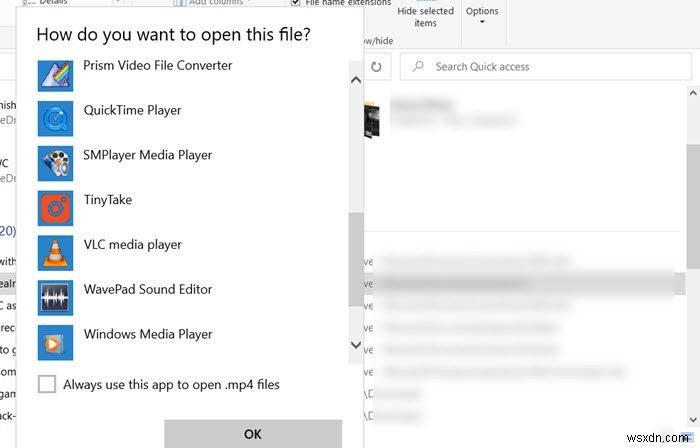Open the Options ribbon button
The width and height of the screenshot is (700, 448).
[x=482, y=14]
